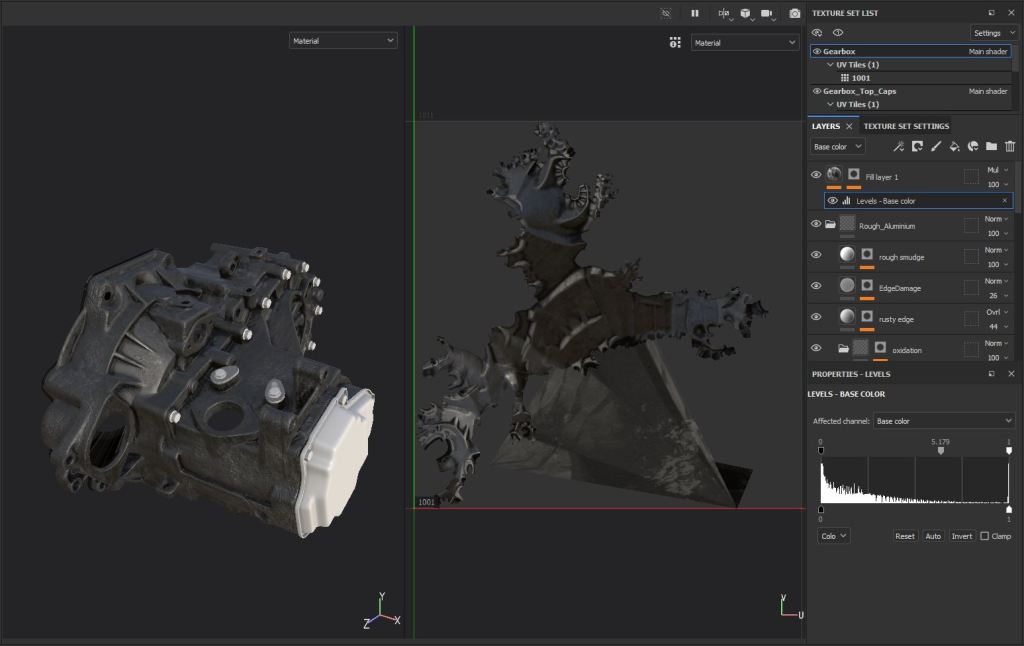Open the Base color channel dropdown in Layers

[x=837, y=147]
